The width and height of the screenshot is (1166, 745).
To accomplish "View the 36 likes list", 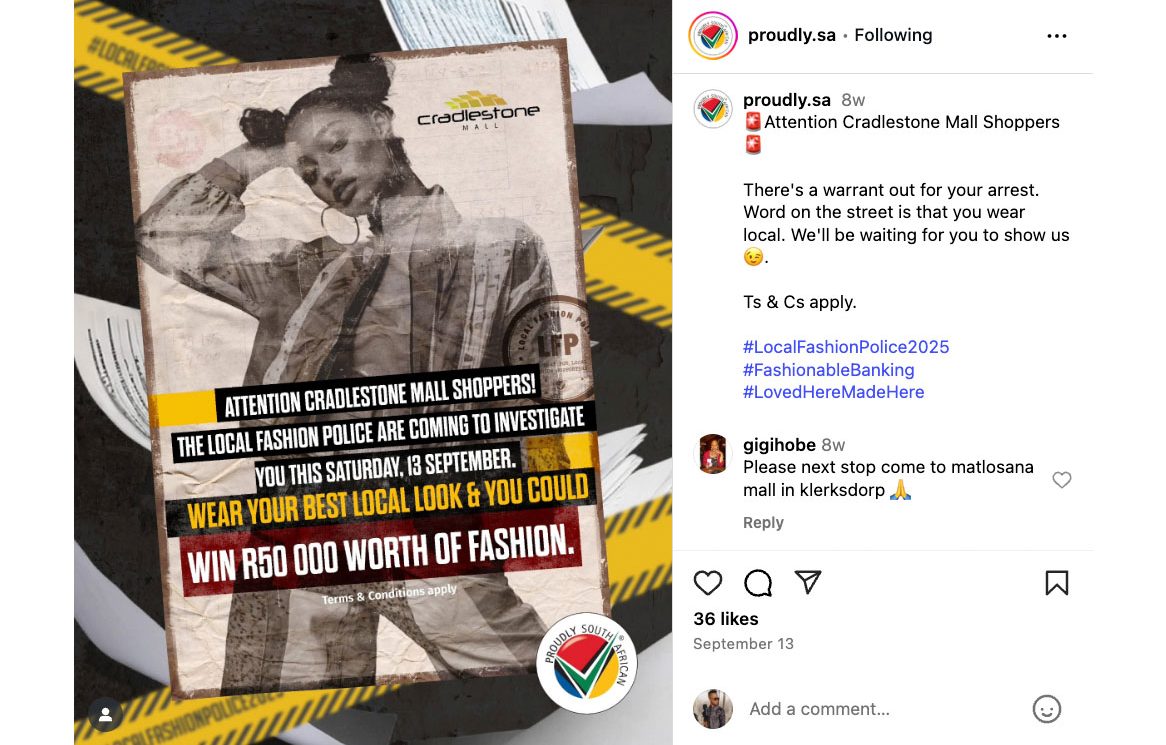I will 726,619.
